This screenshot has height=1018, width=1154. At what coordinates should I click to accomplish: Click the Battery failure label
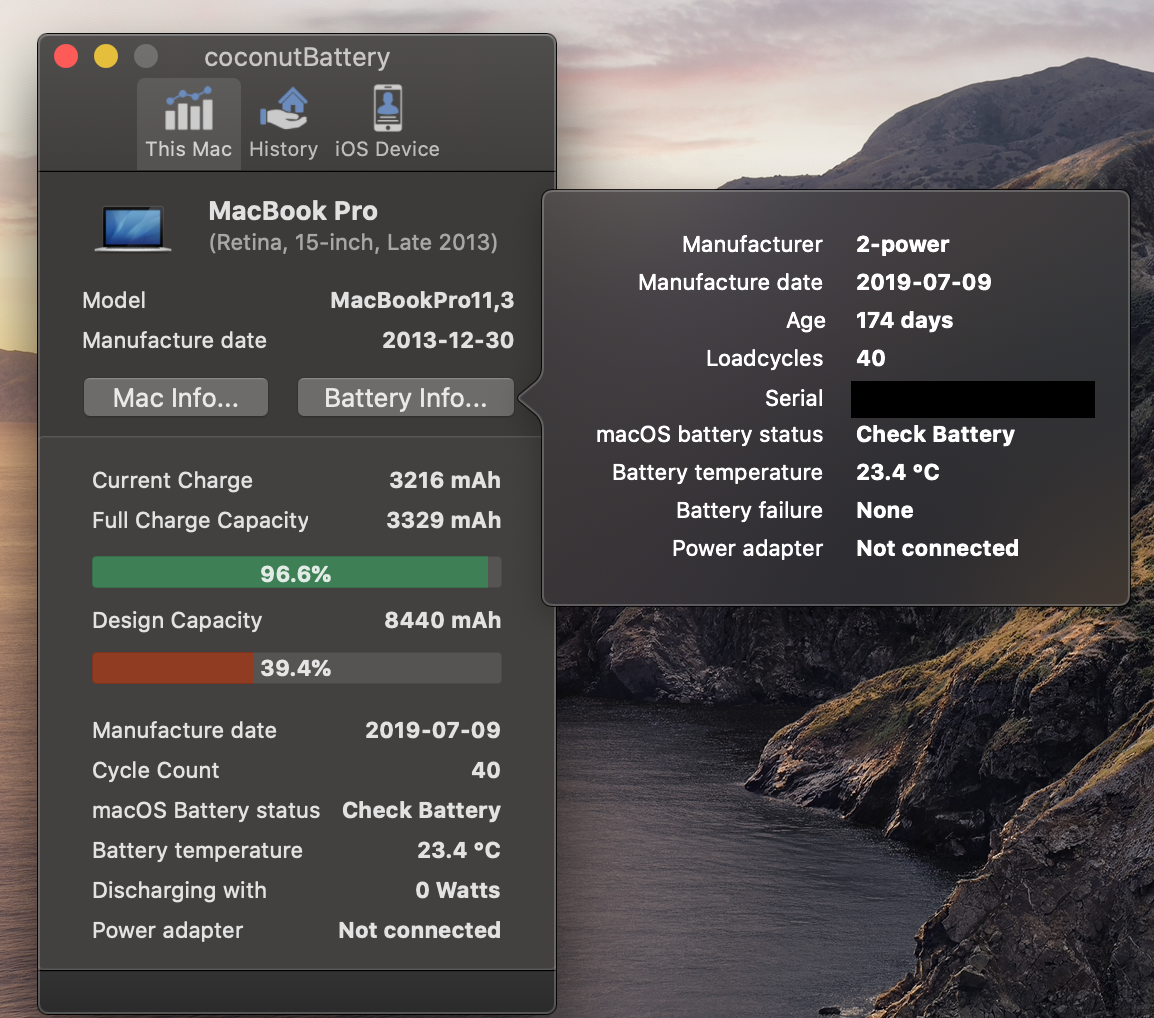point(749,510)
